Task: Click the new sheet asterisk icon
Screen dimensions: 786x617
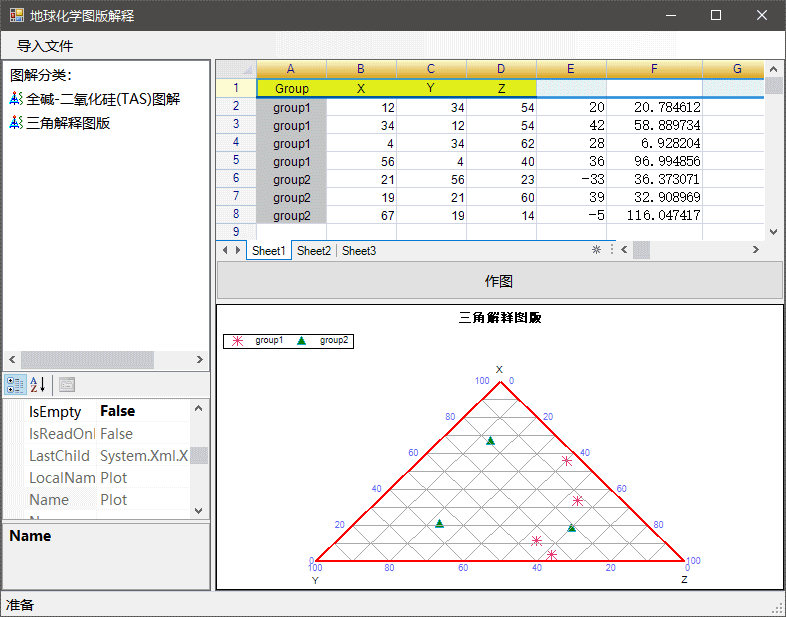Action: click(596, 250)
